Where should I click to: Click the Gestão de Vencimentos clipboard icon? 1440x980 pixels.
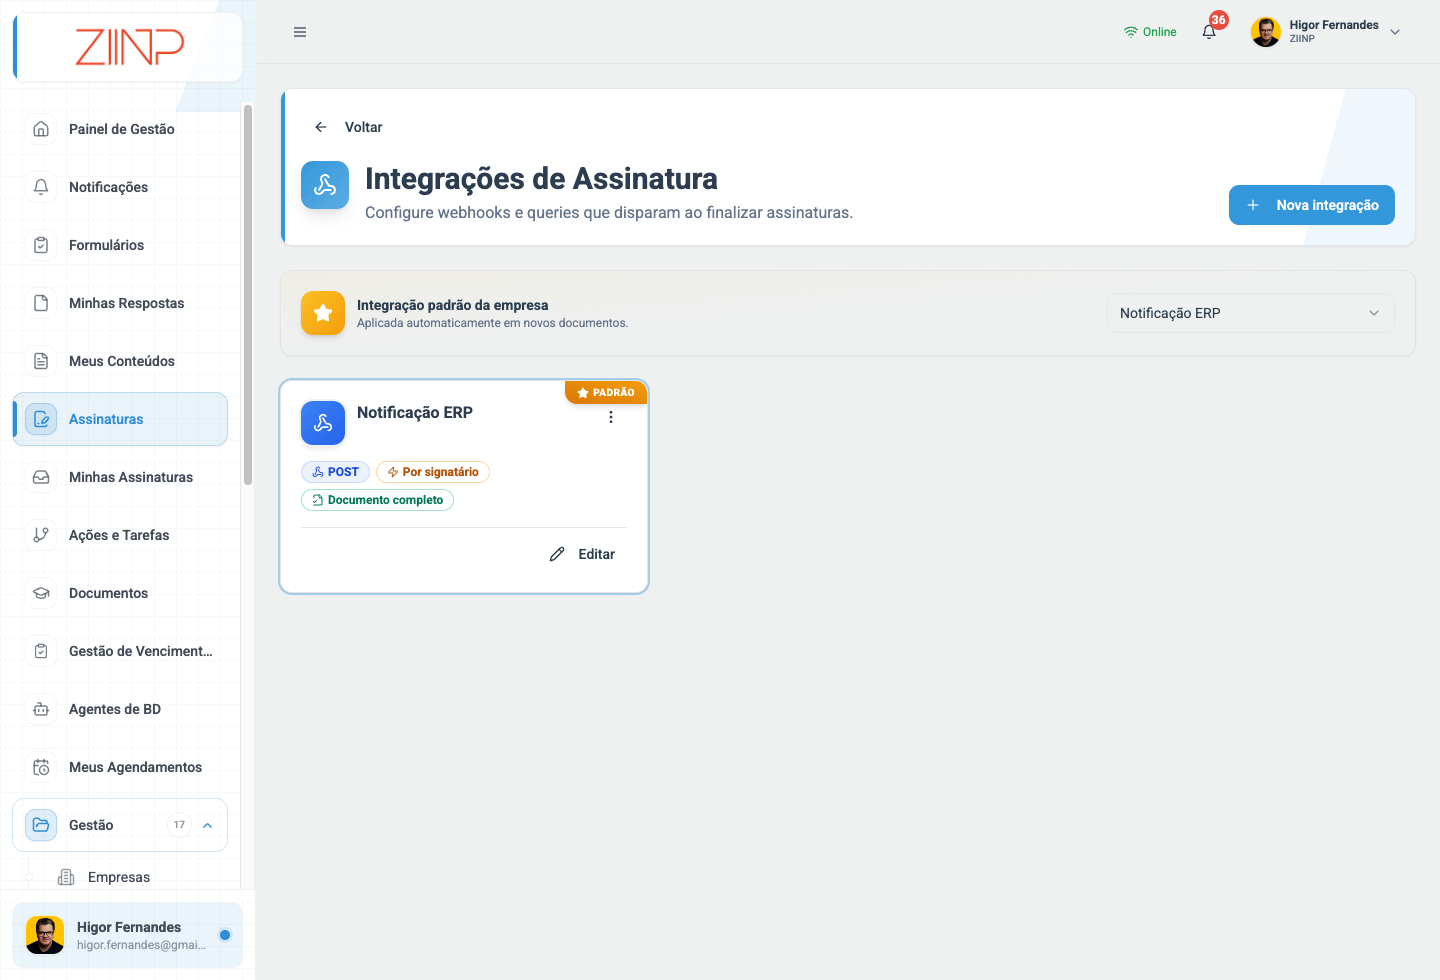tap(41, 651)
